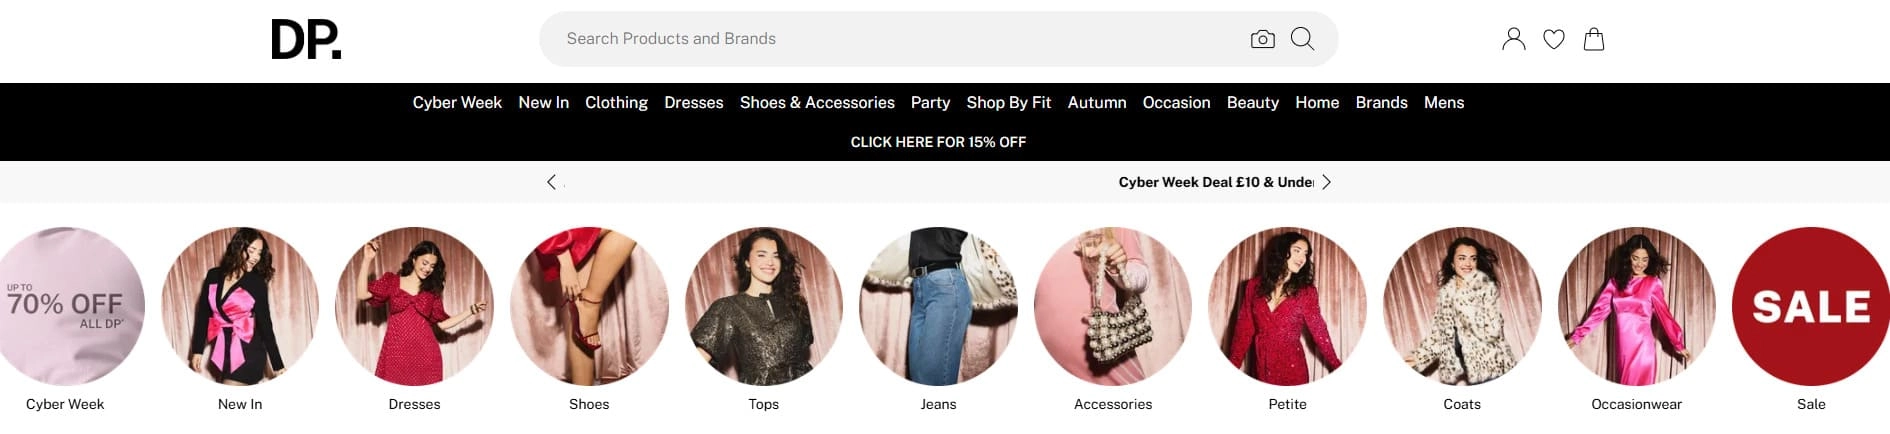Select the Dresses category thumbnail

coord(414,306)
